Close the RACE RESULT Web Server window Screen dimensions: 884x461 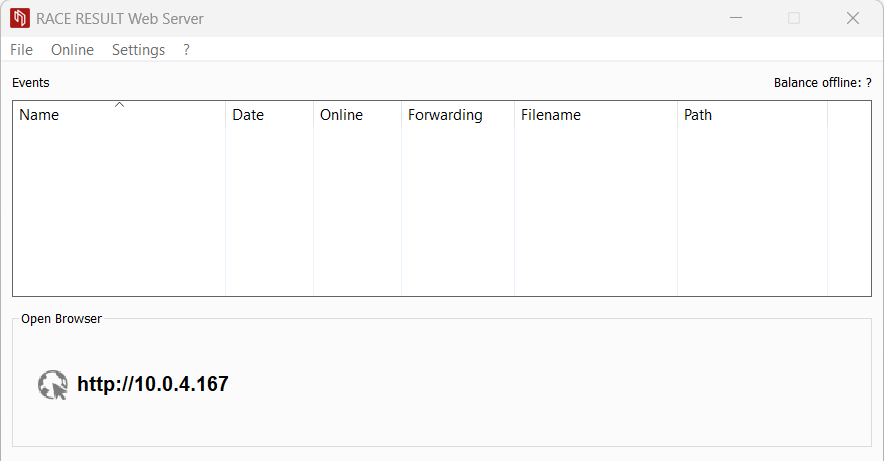[853, 18]
